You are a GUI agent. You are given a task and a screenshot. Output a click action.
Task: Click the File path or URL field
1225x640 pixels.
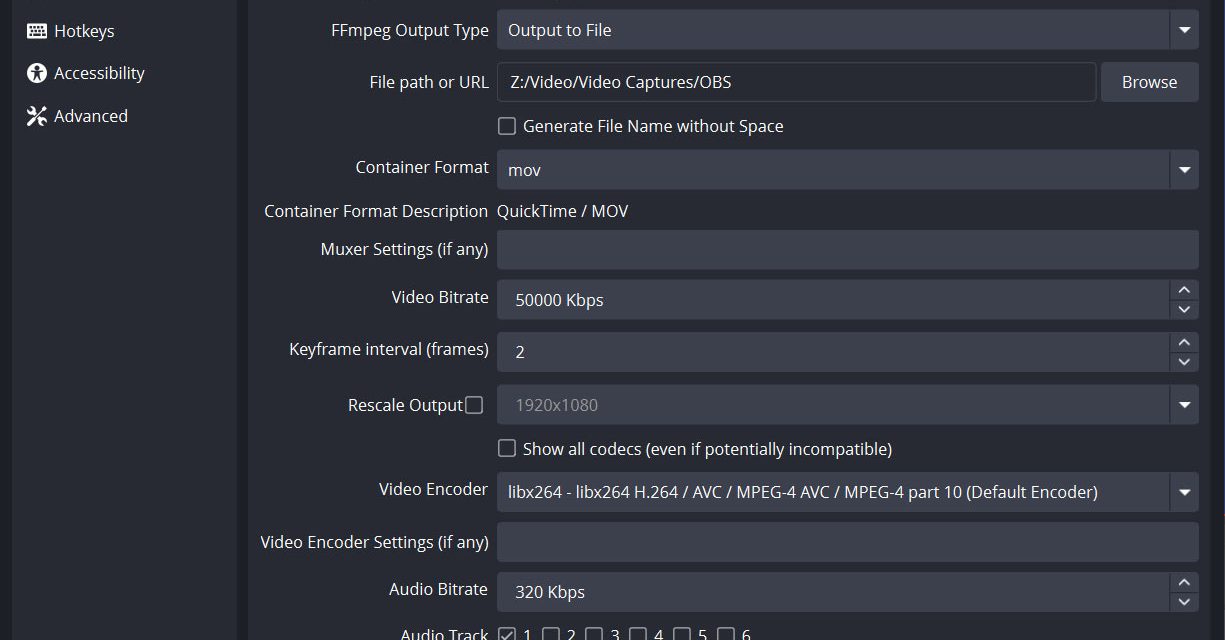coord(796,82)
